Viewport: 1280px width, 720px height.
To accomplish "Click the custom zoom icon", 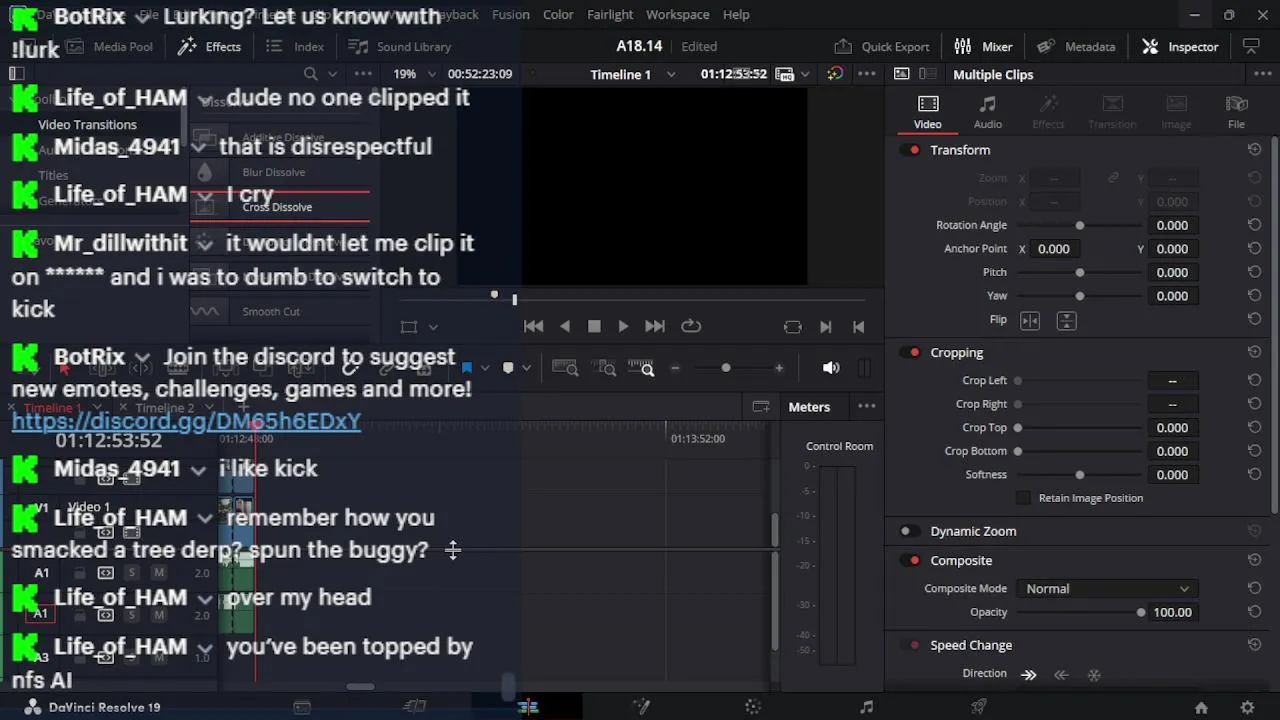I will (x=641, y=368).
